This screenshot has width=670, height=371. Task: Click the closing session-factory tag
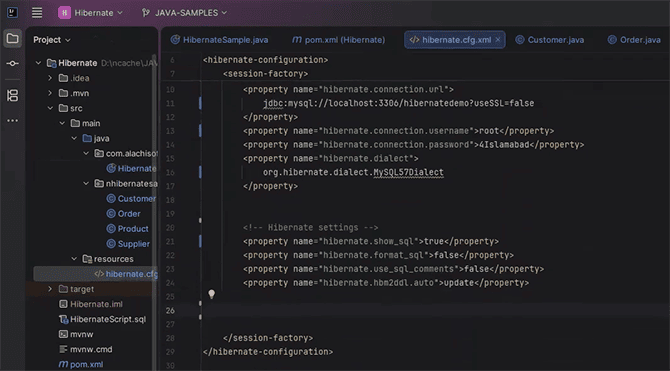268,338
